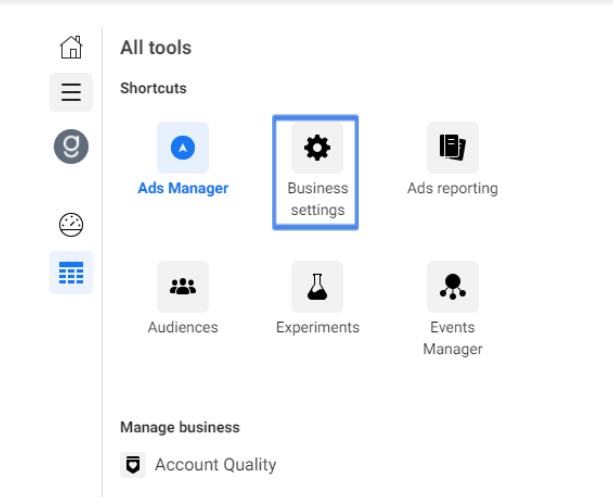Launch the Experiments flask icon

pyautogui.click(x=317, y=287)
